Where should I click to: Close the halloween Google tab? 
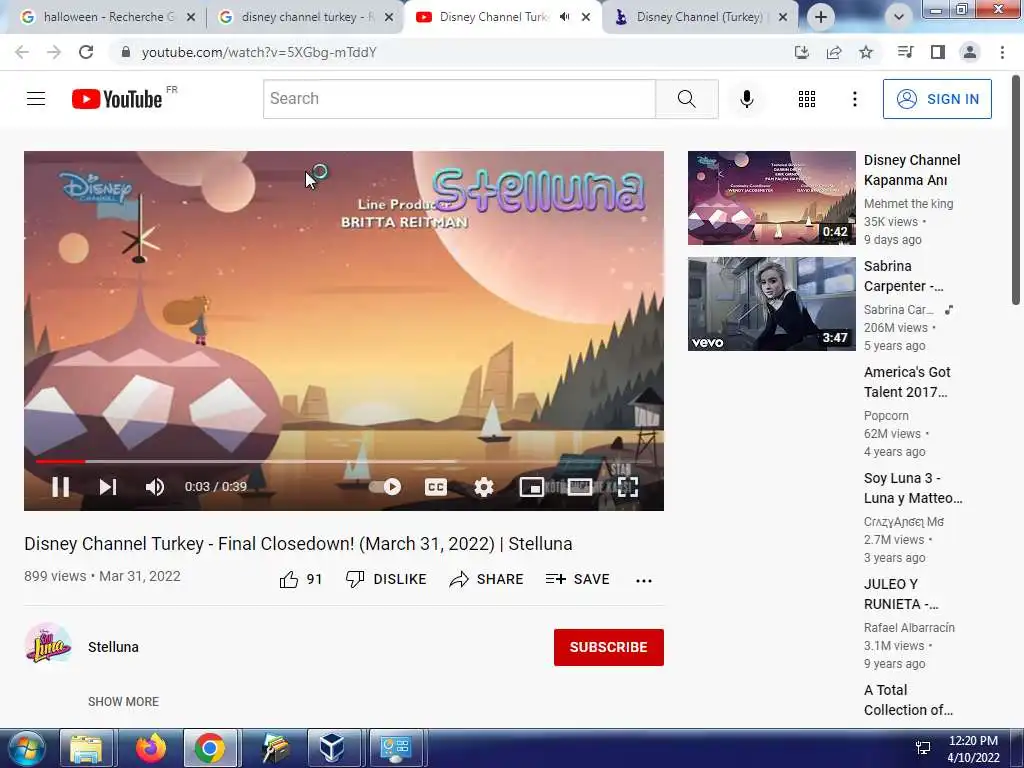point(191,17)
